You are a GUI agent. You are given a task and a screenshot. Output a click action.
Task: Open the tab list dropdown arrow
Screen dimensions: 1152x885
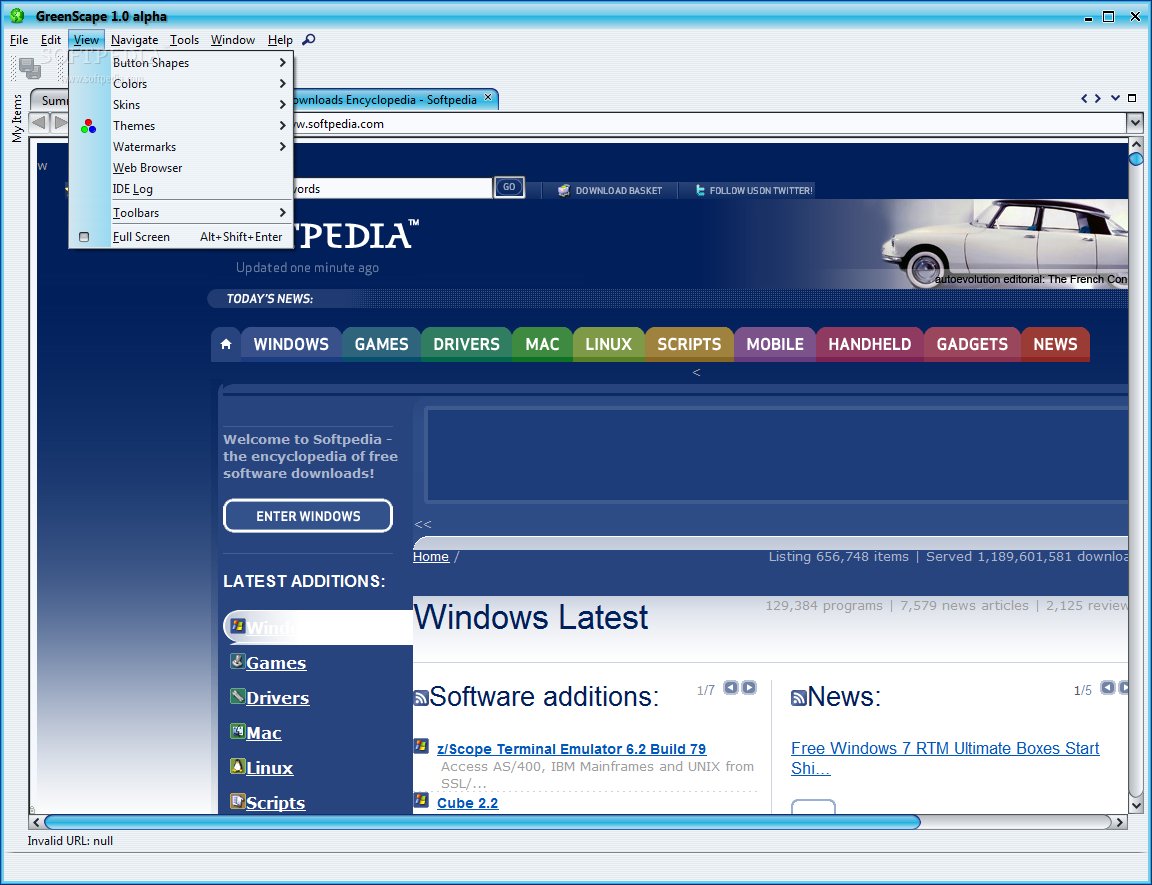[1115, 98]
